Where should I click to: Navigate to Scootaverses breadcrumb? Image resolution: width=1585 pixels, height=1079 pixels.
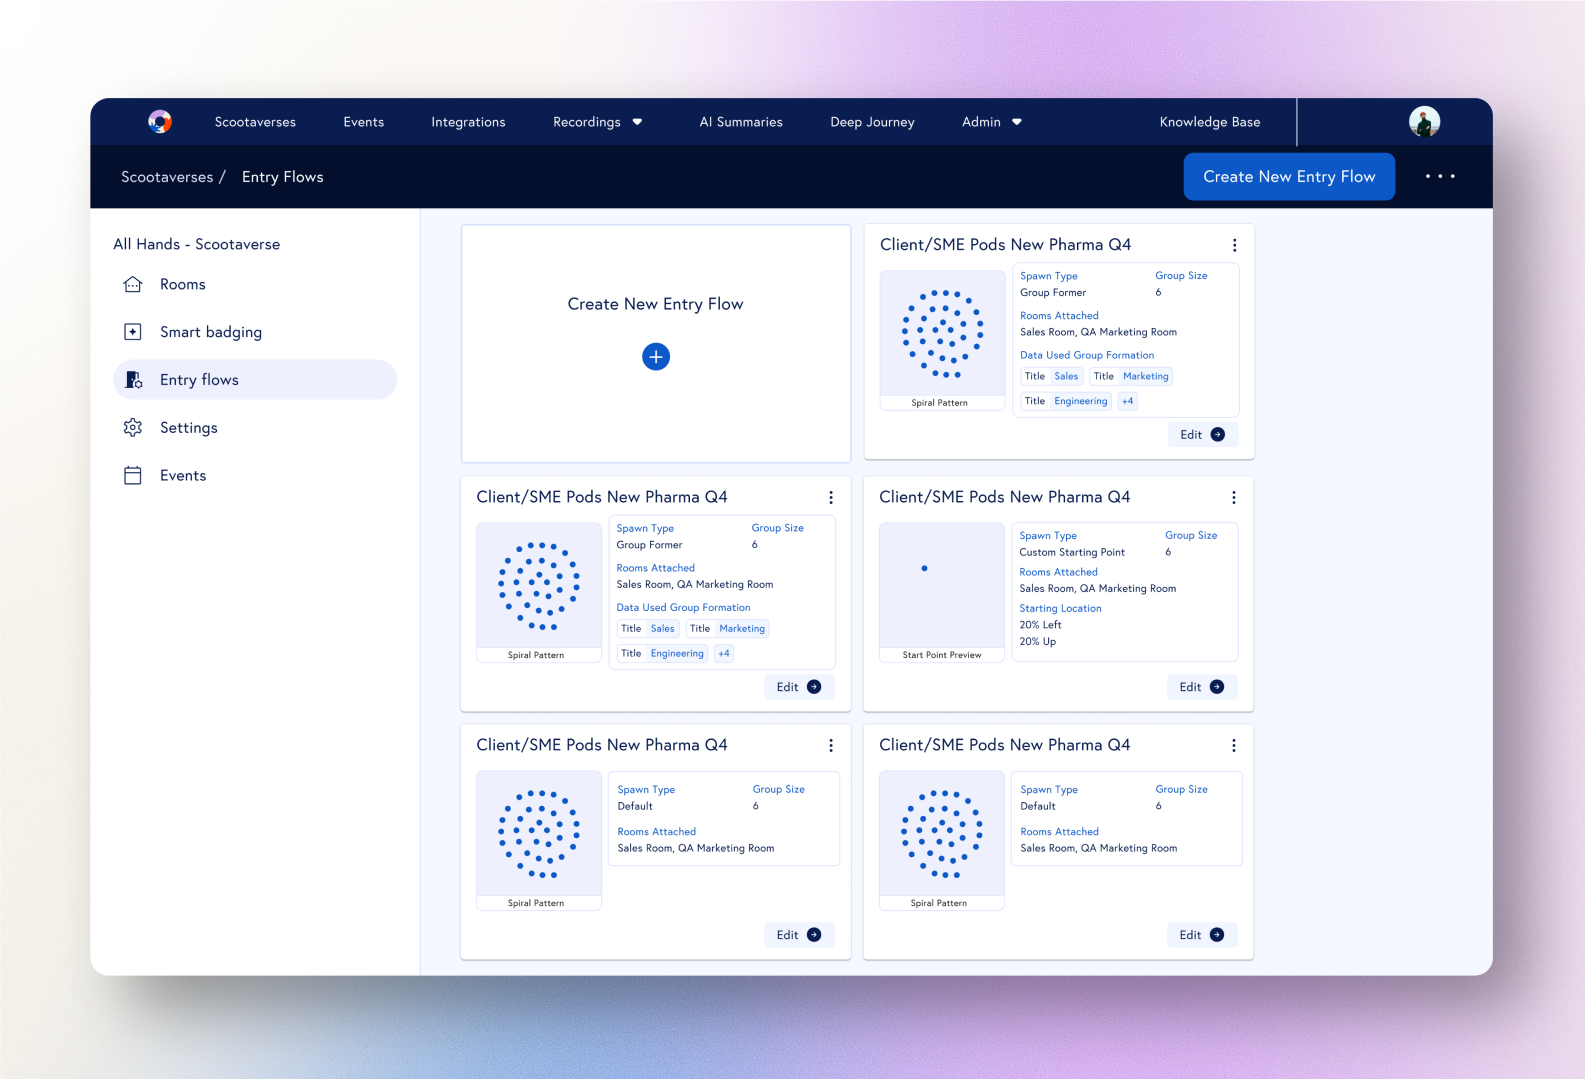[x=167, y=177]
